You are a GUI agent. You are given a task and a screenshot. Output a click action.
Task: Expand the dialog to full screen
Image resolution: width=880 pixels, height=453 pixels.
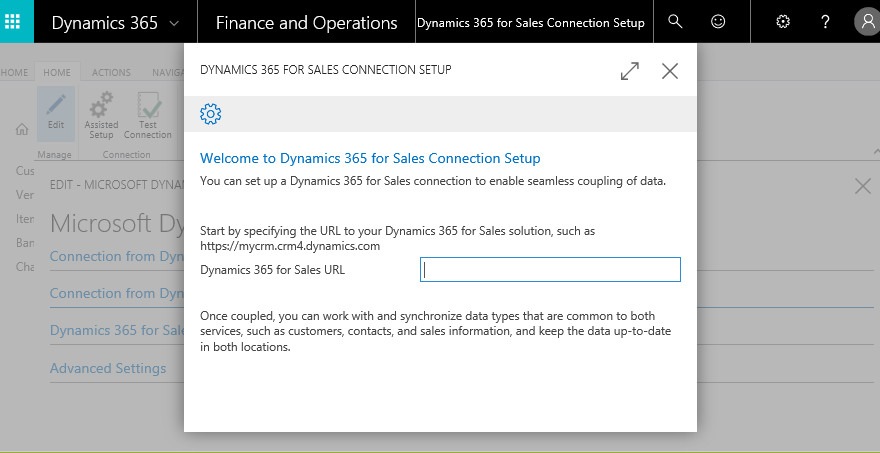630,71
